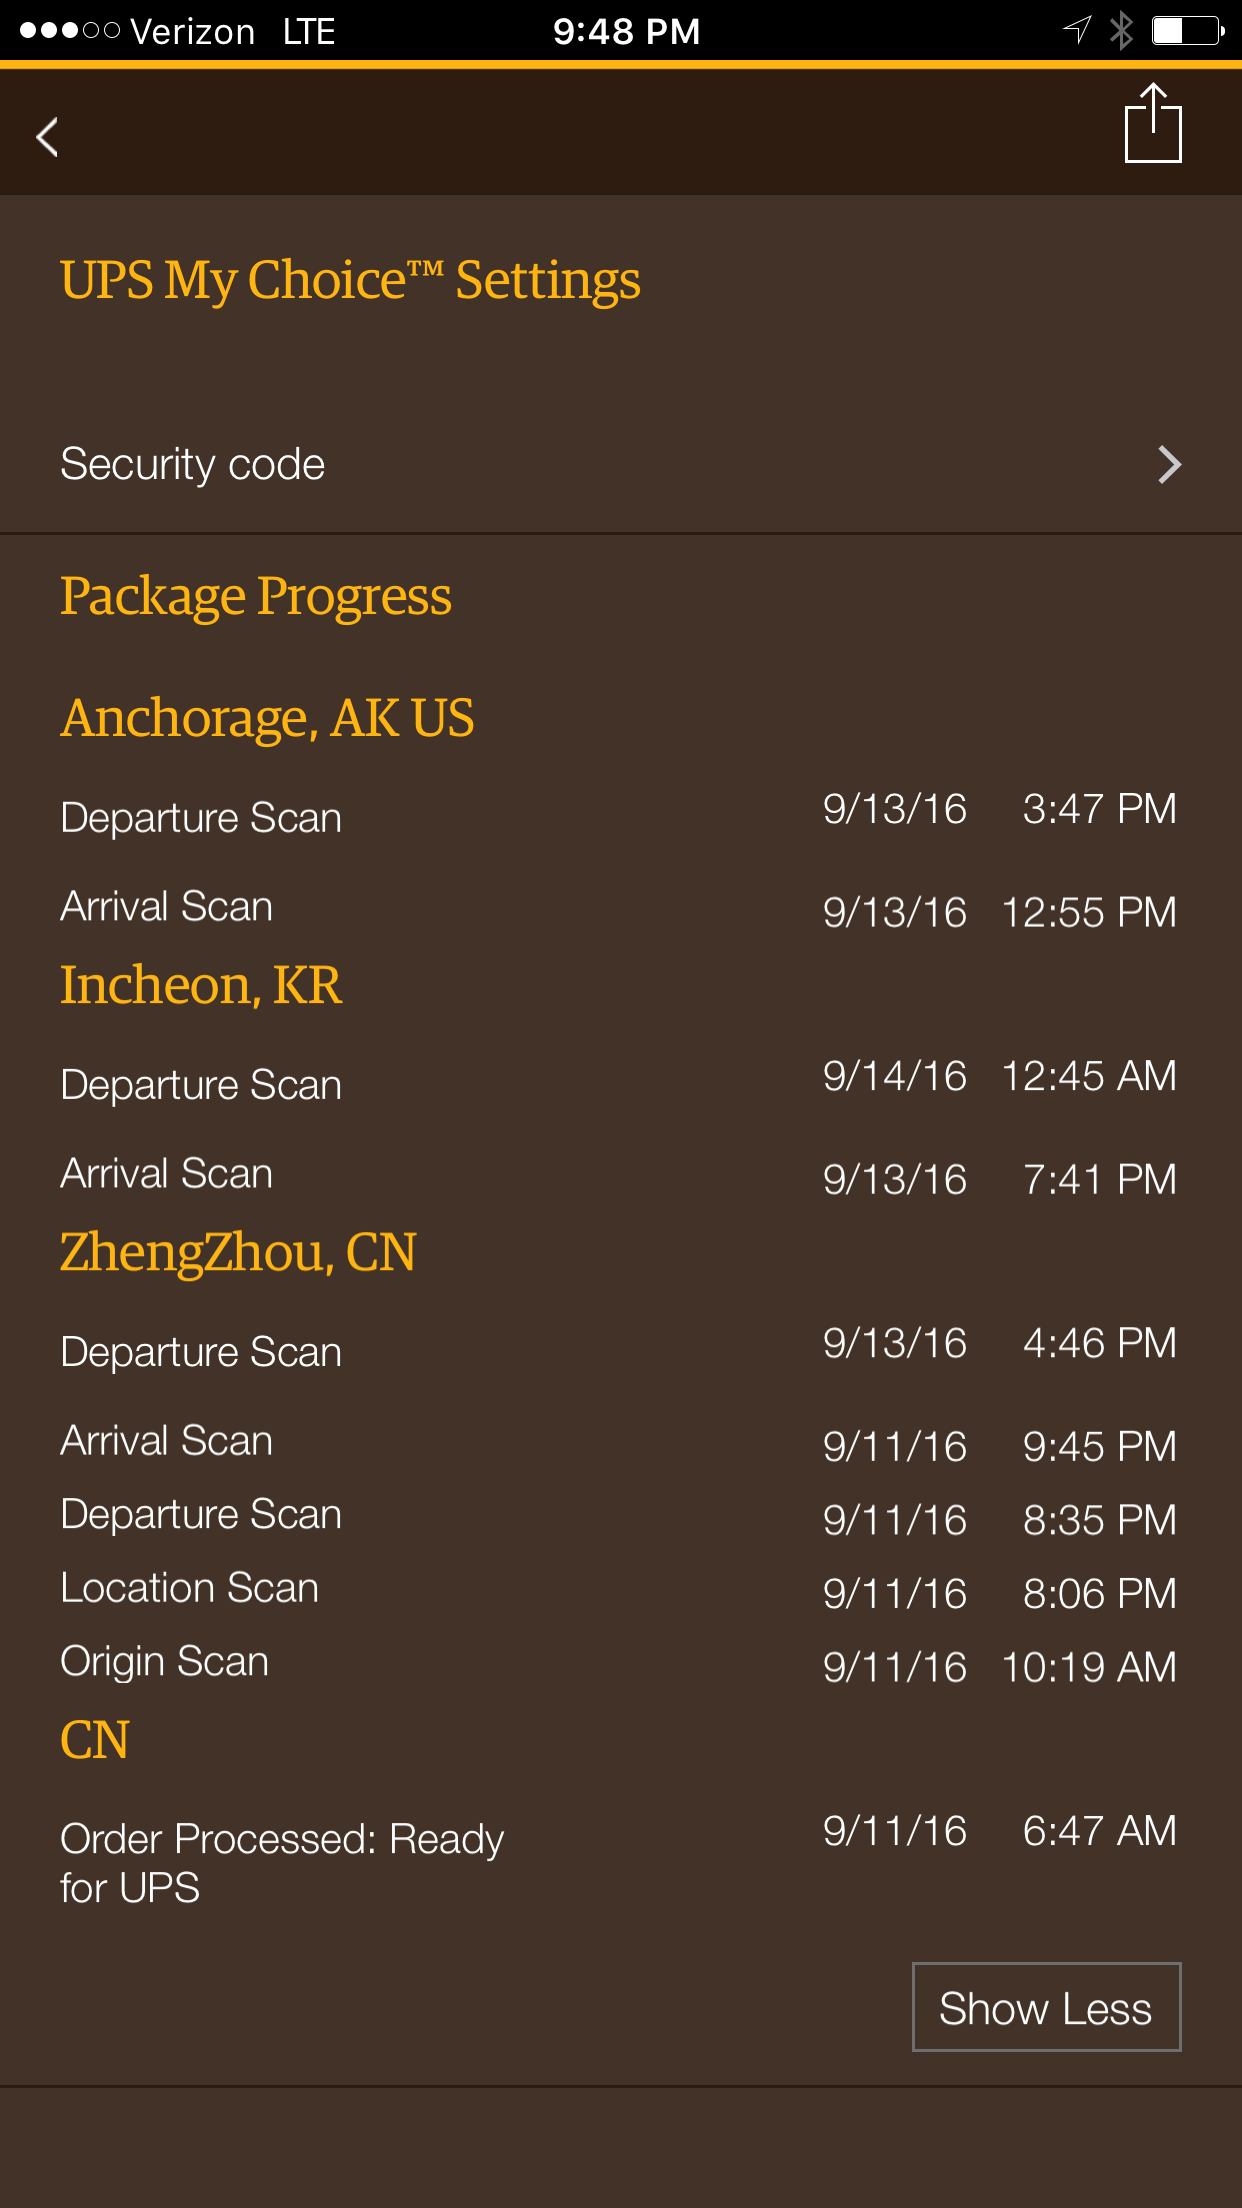The height and width of the screenshot is (2208, 1242).
Task: Select the Package Progress heading
Action: pyautogui.click(x=256, y=597)
